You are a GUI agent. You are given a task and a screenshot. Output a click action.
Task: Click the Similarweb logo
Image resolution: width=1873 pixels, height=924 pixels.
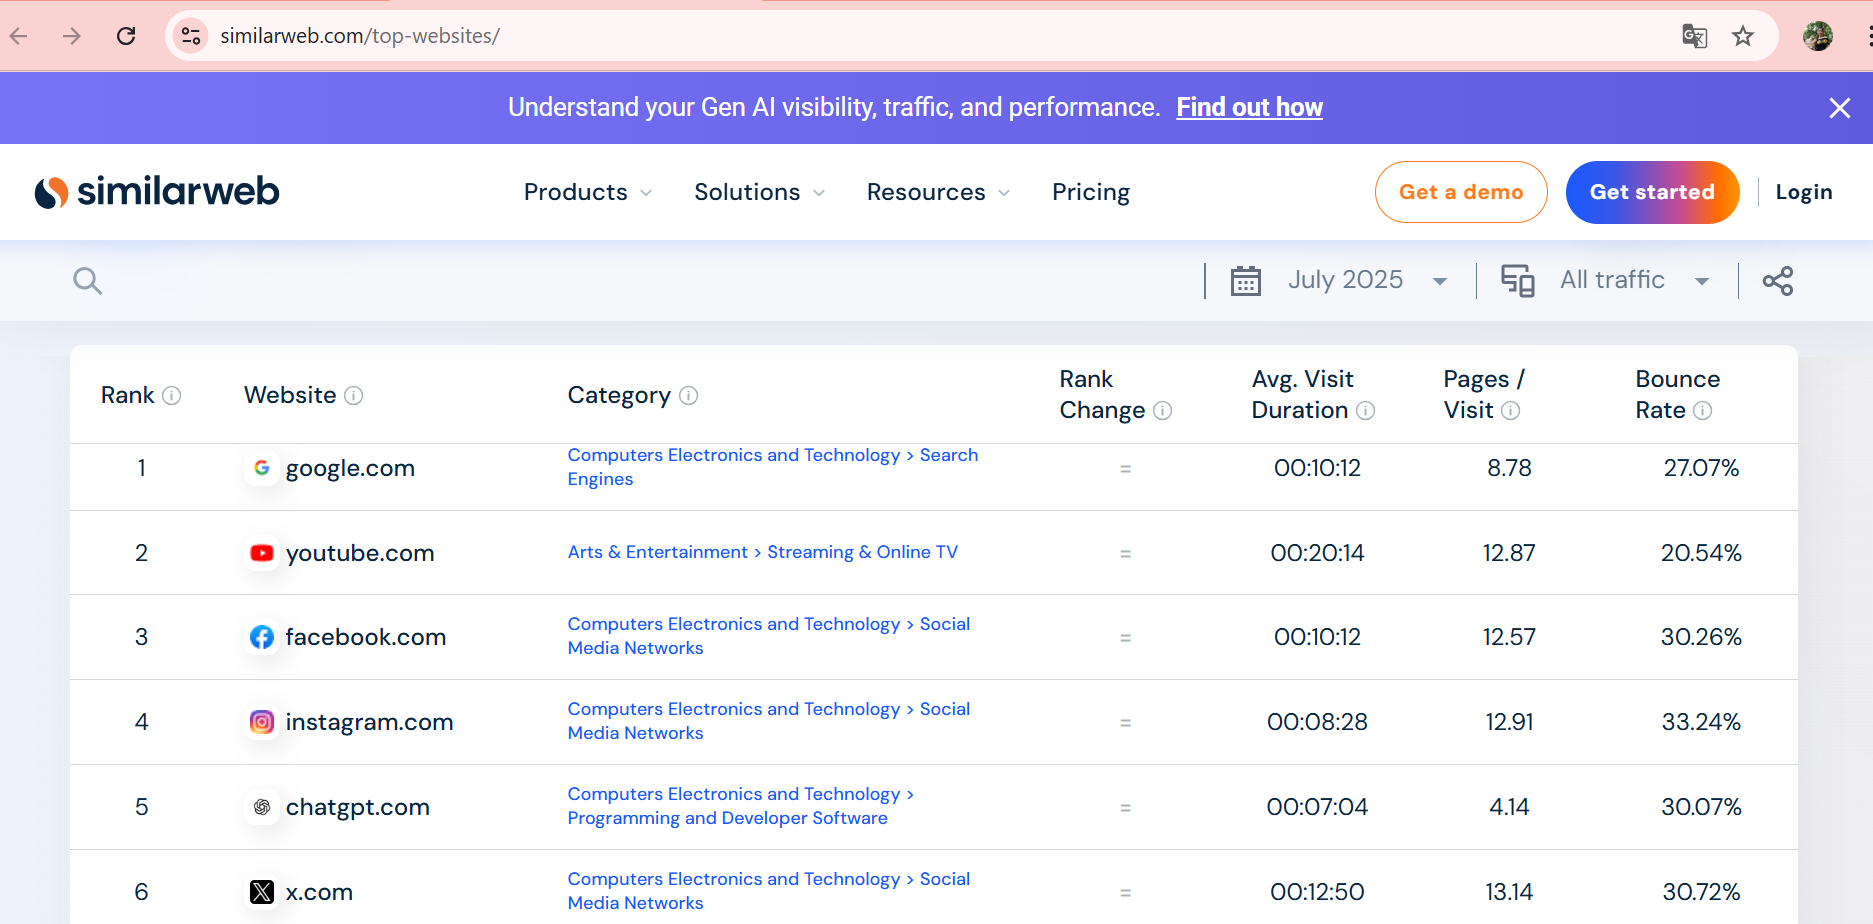point(157,191)
